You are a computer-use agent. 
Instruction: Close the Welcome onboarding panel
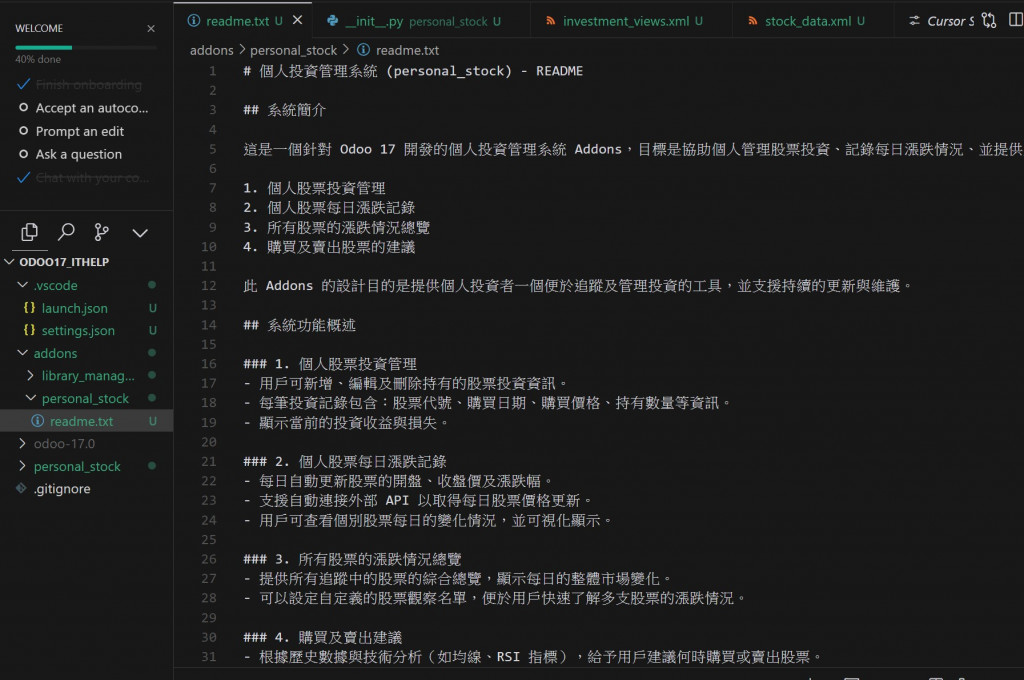151,29
